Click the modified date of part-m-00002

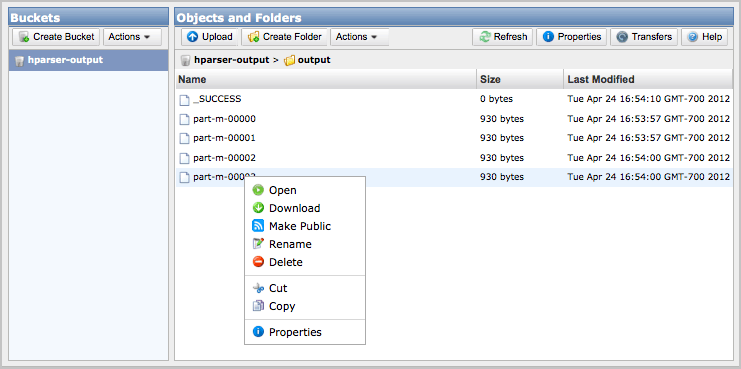[x=648, y=158]
